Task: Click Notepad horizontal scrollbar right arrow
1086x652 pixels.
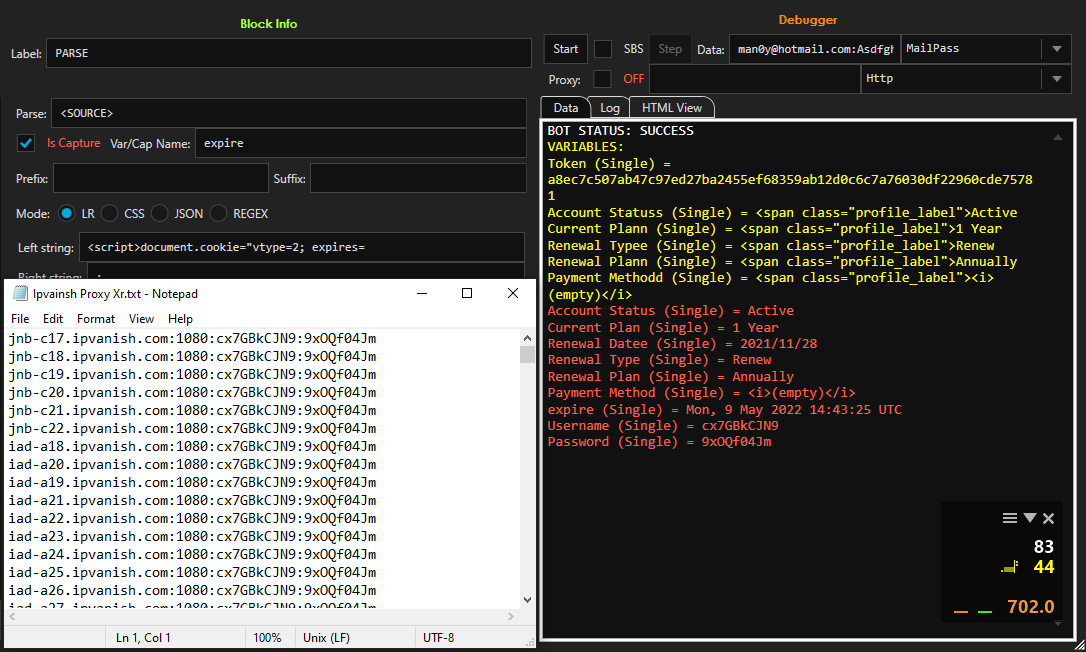Action: point(511,616)
